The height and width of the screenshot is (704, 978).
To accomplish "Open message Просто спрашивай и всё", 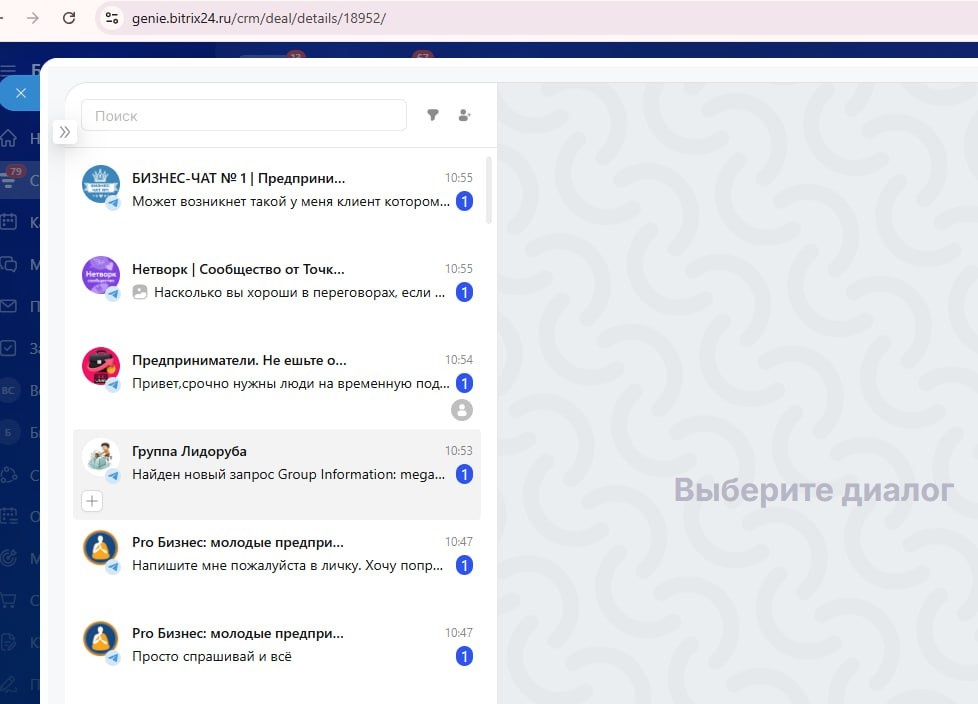I will click(x=211, y=657).
